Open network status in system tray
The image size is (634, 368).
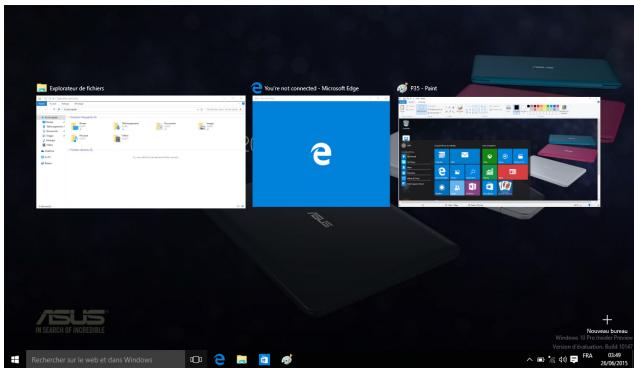(552, 360)
